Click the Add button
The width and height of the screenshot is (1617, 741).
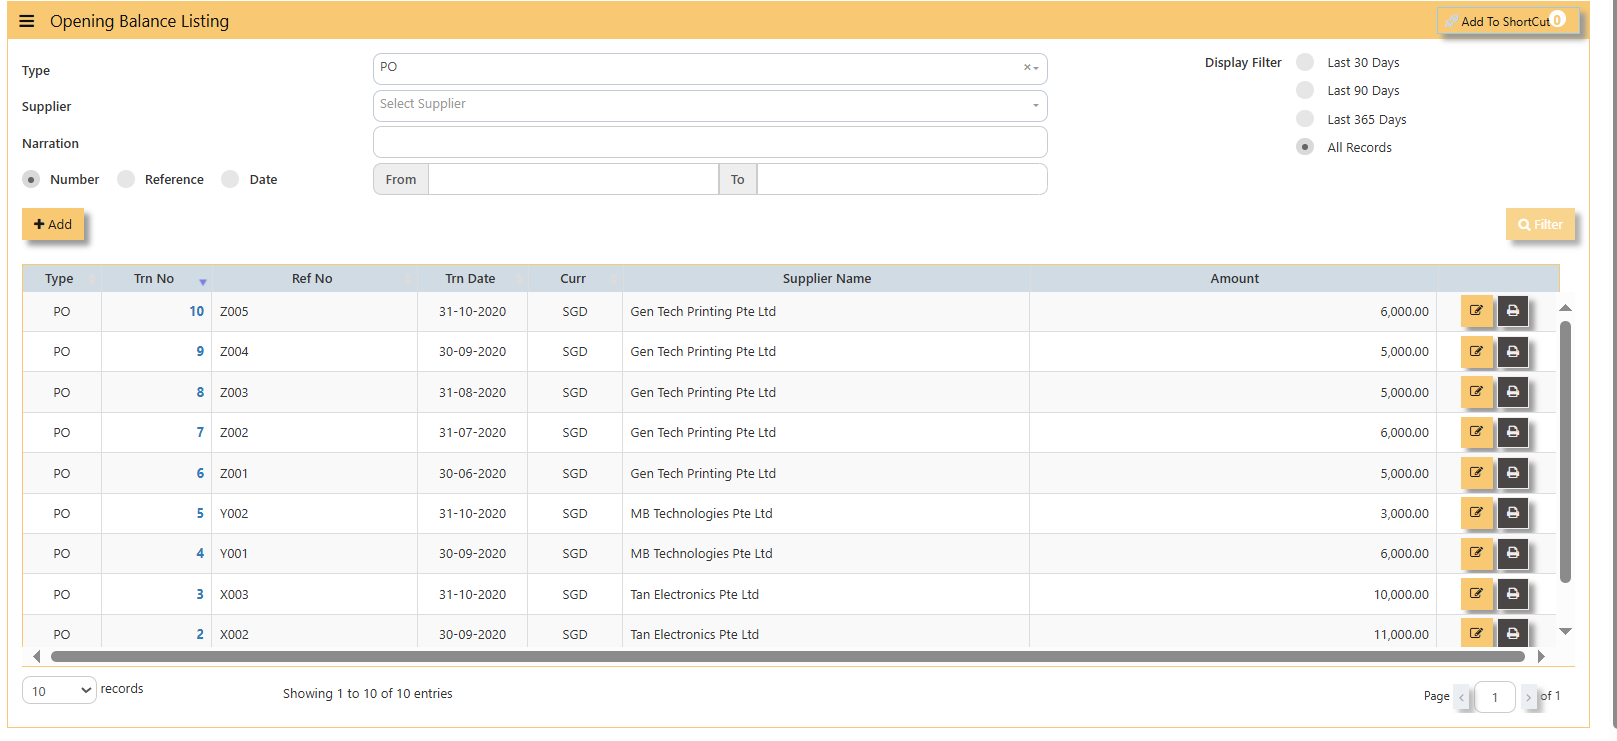click(53, 224)
